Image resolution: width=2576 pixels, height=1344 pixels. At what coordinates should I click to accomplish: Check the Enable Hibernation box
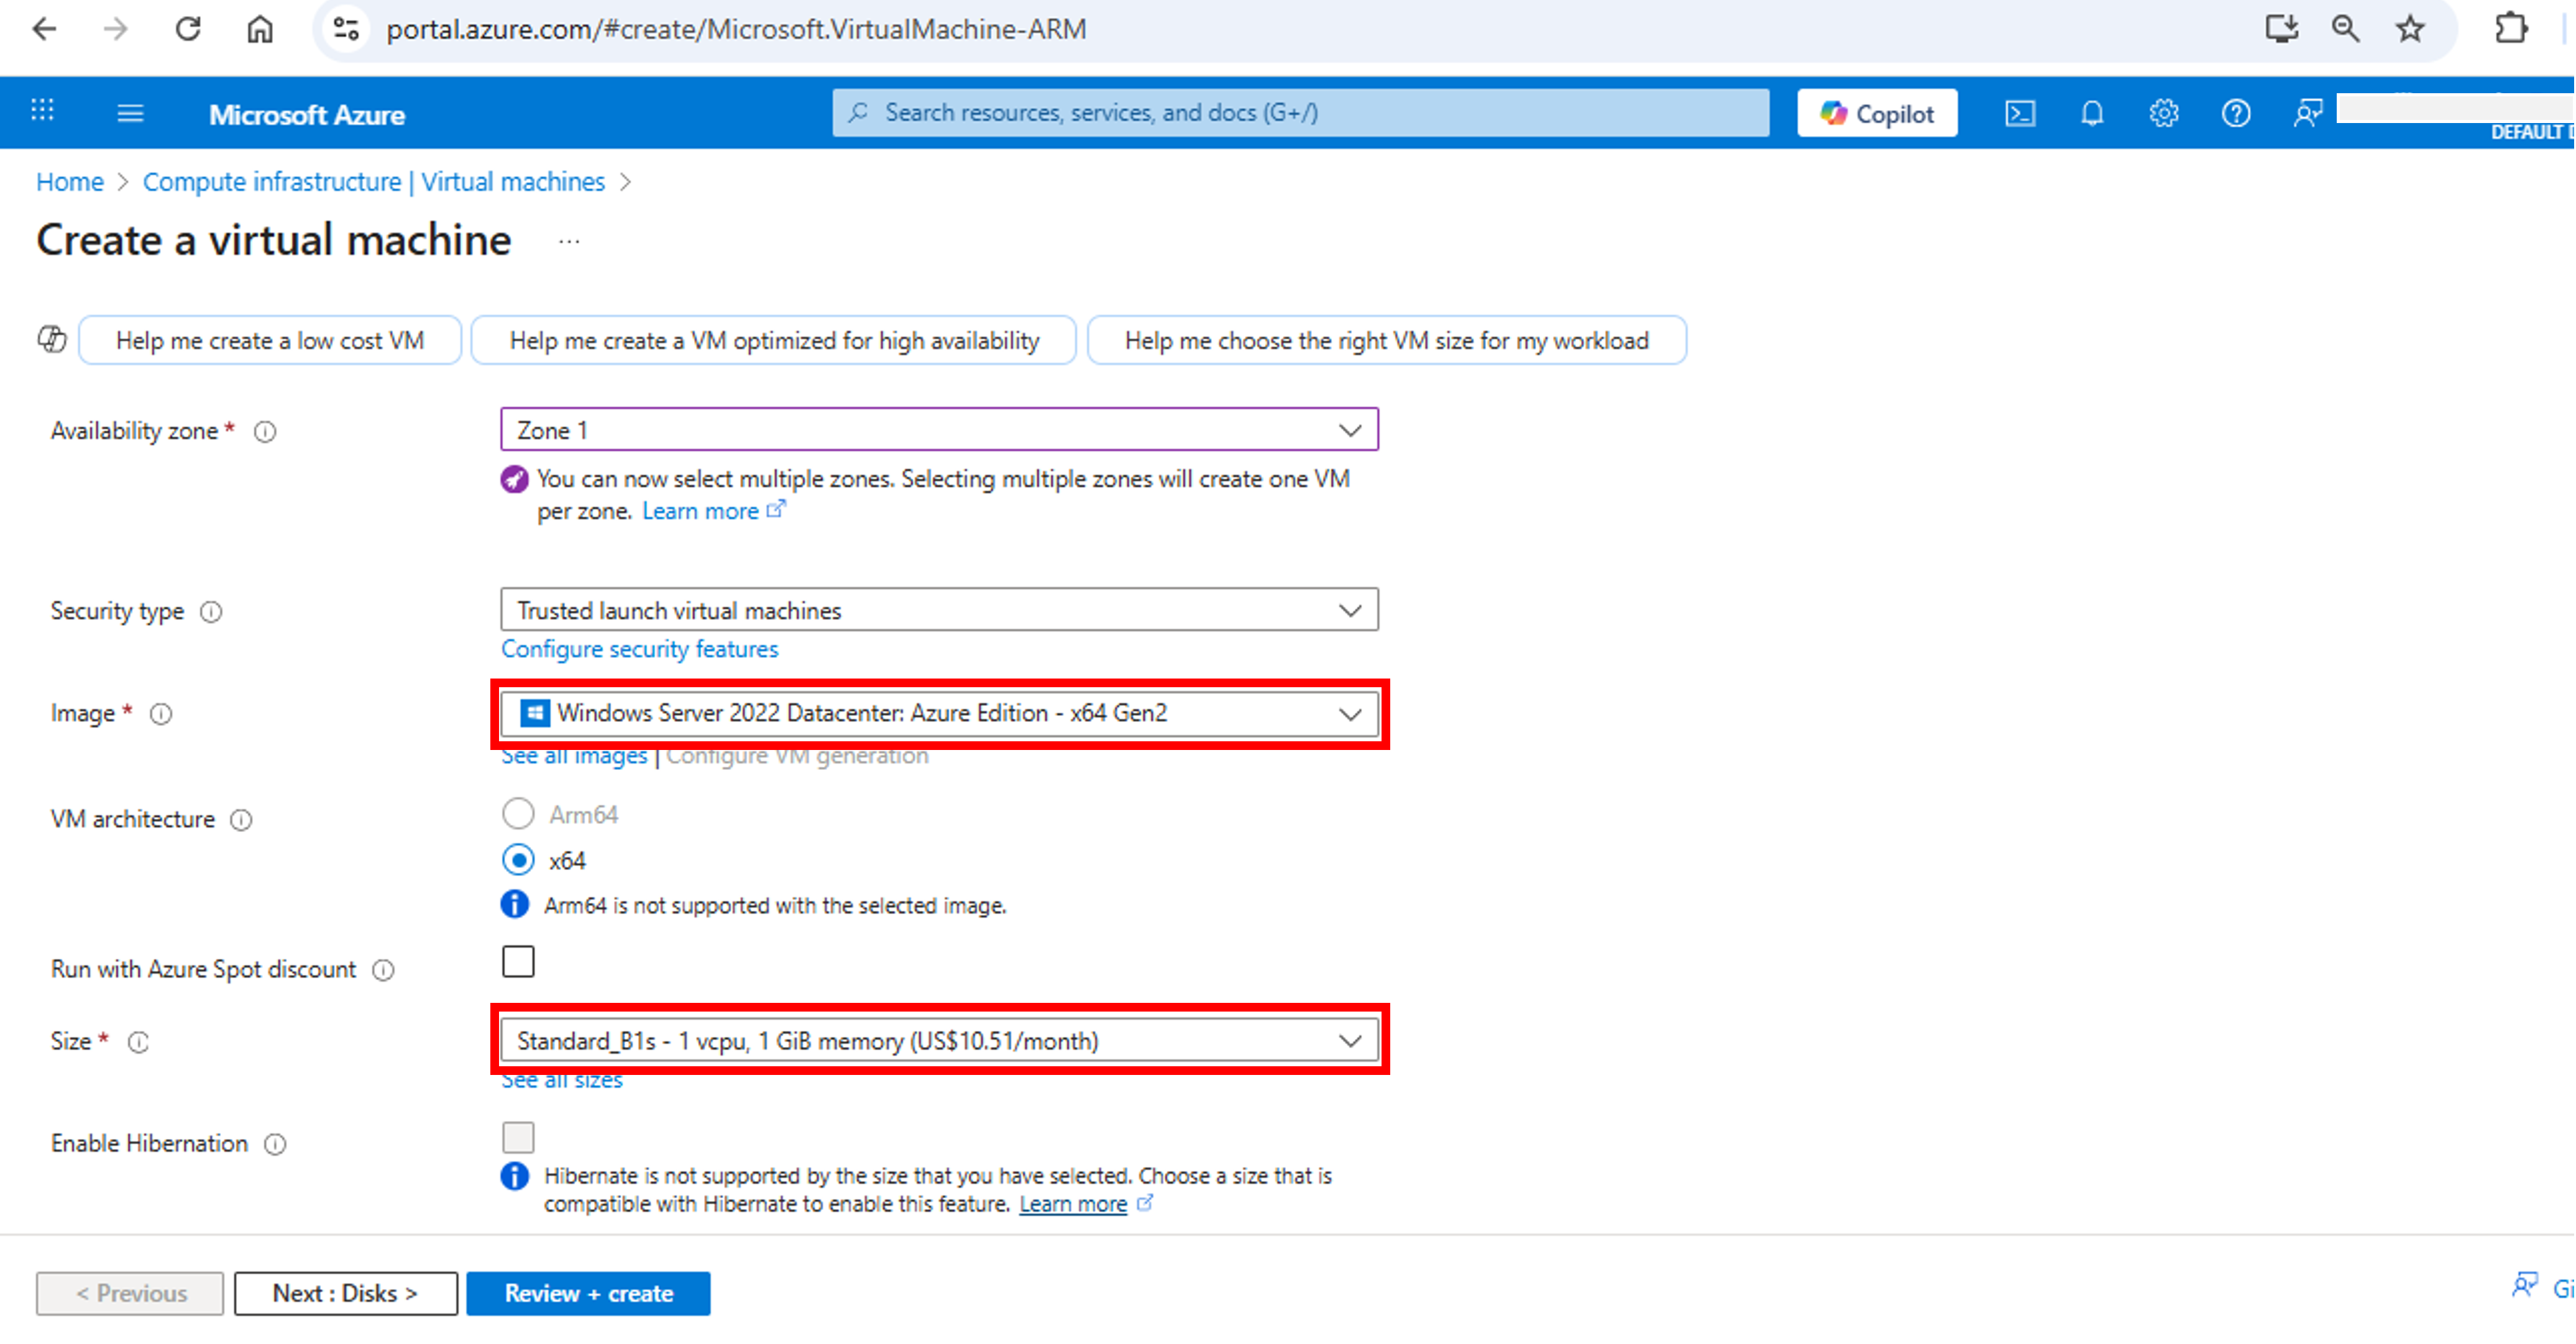518,1137
